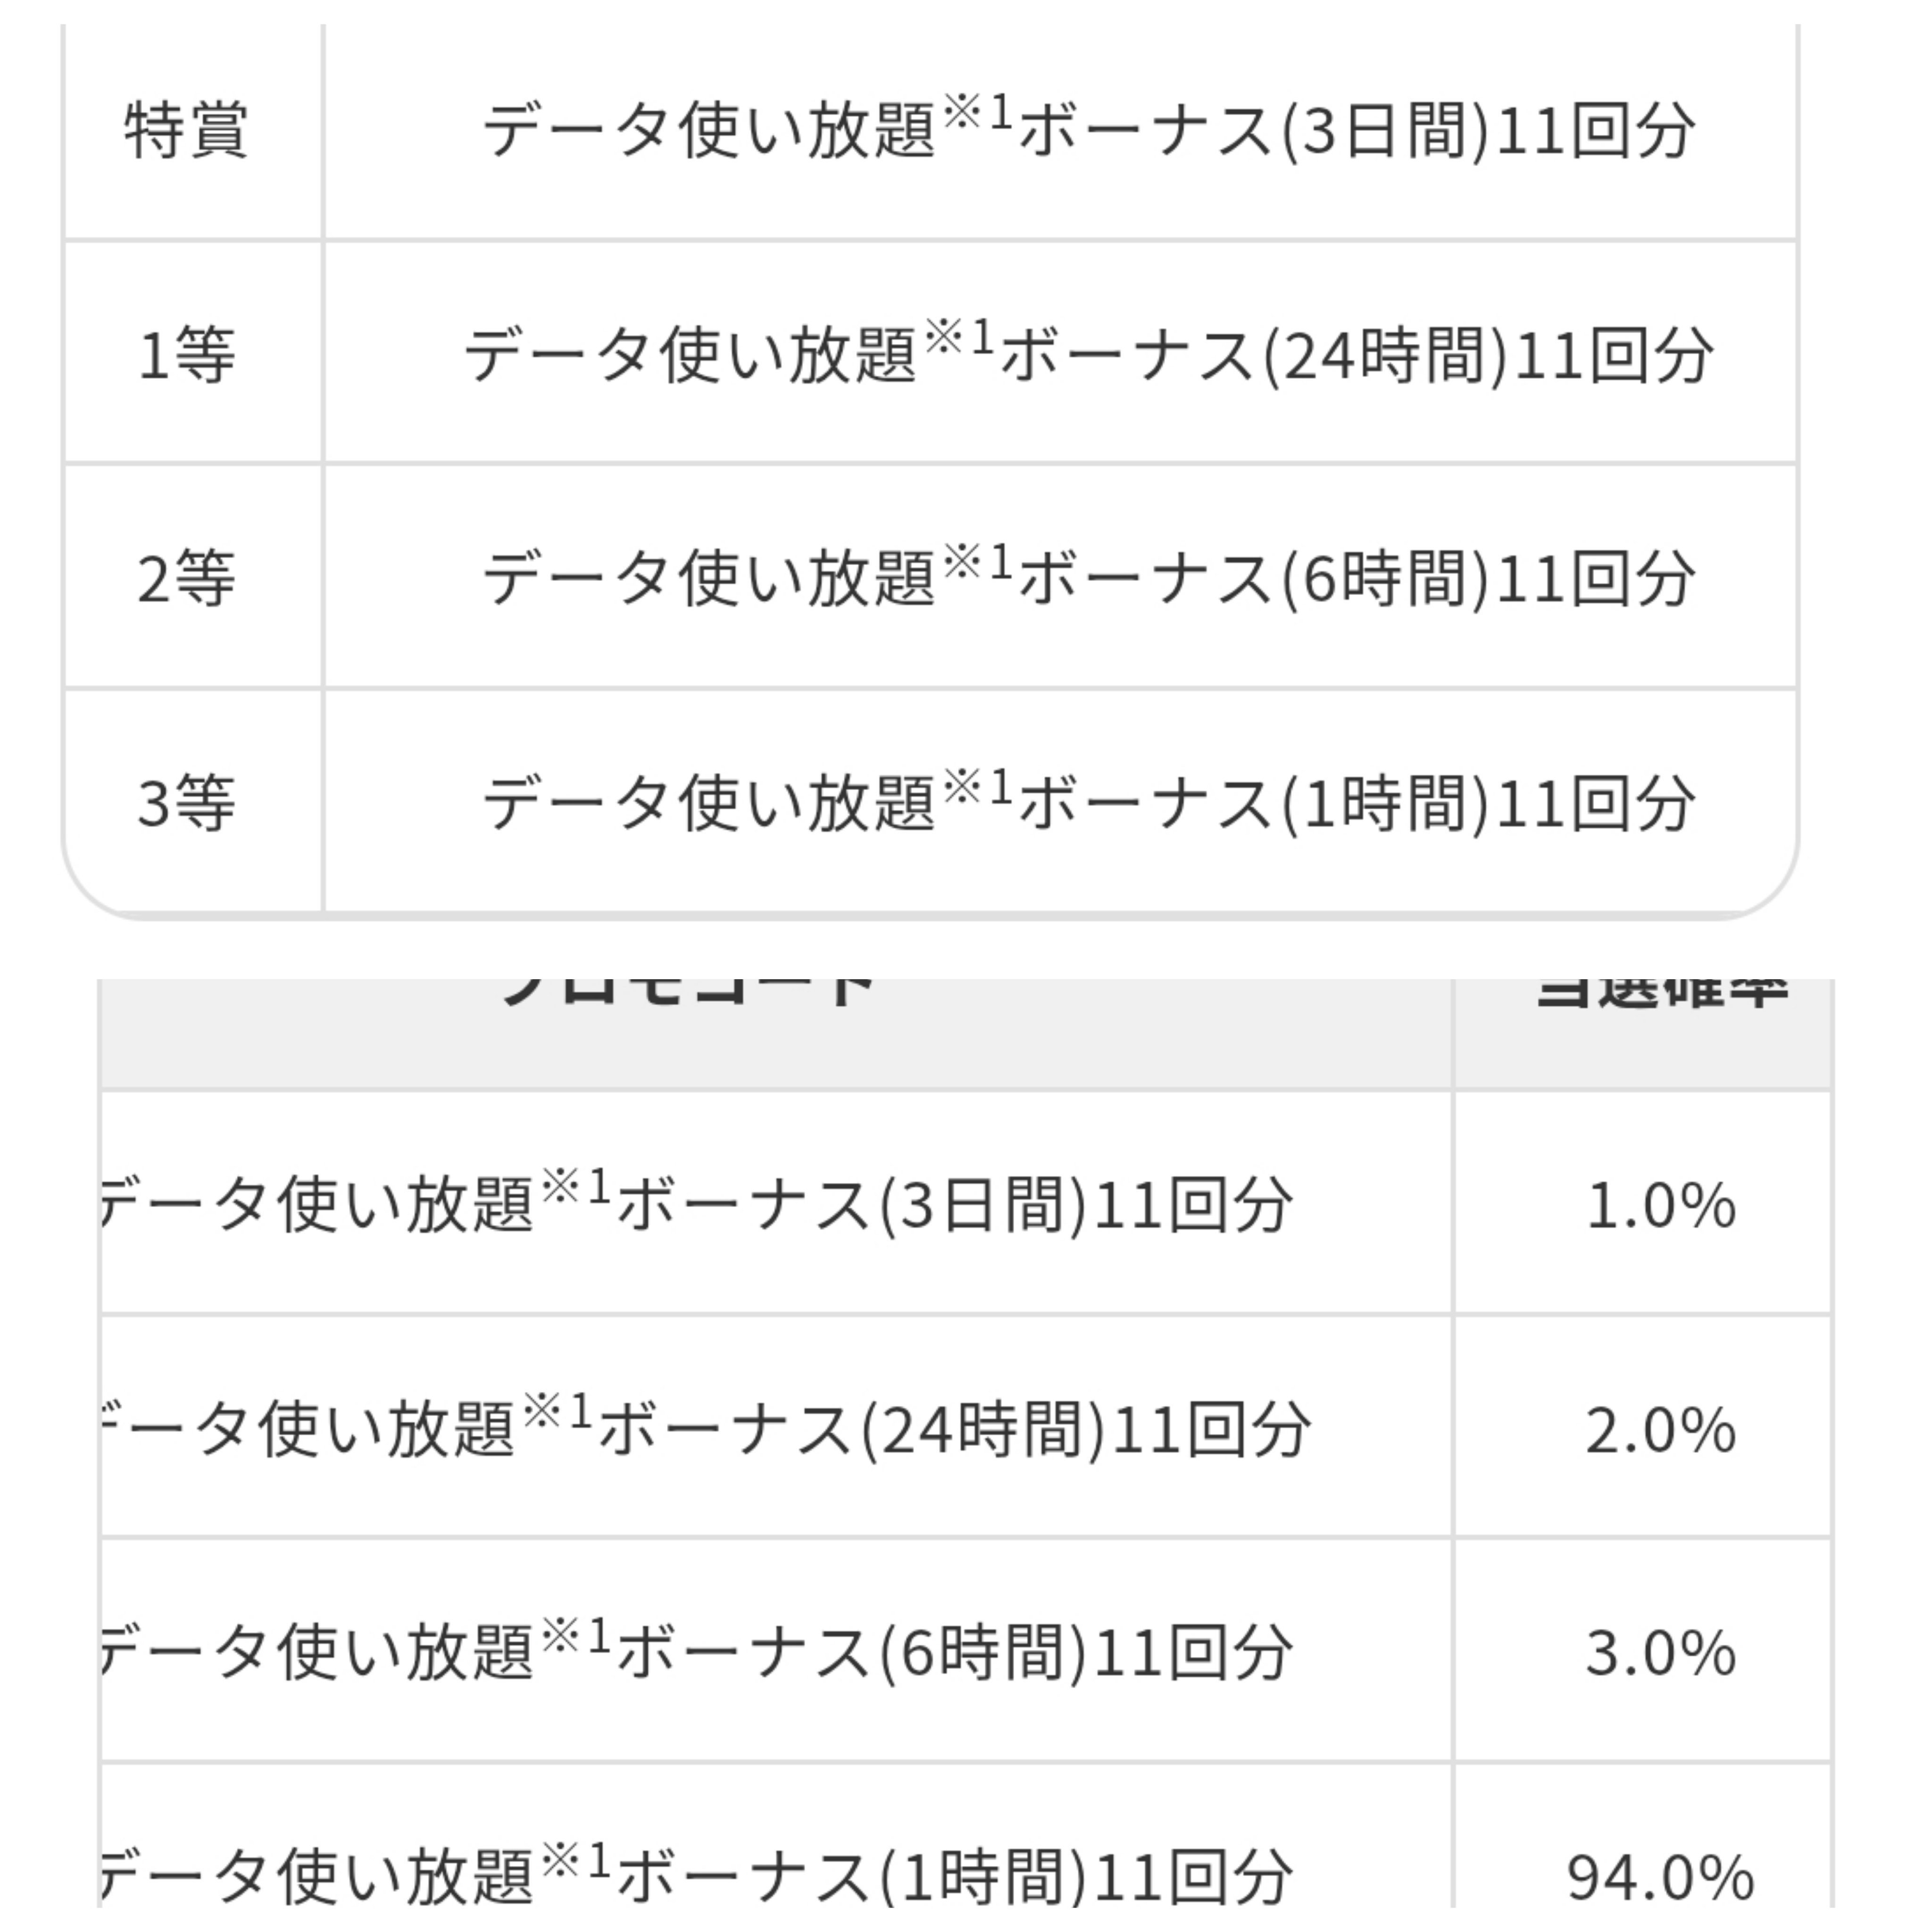Click the 特賞 rank cell
This screenshot has width=1932, height=1932.
[187, 131]
